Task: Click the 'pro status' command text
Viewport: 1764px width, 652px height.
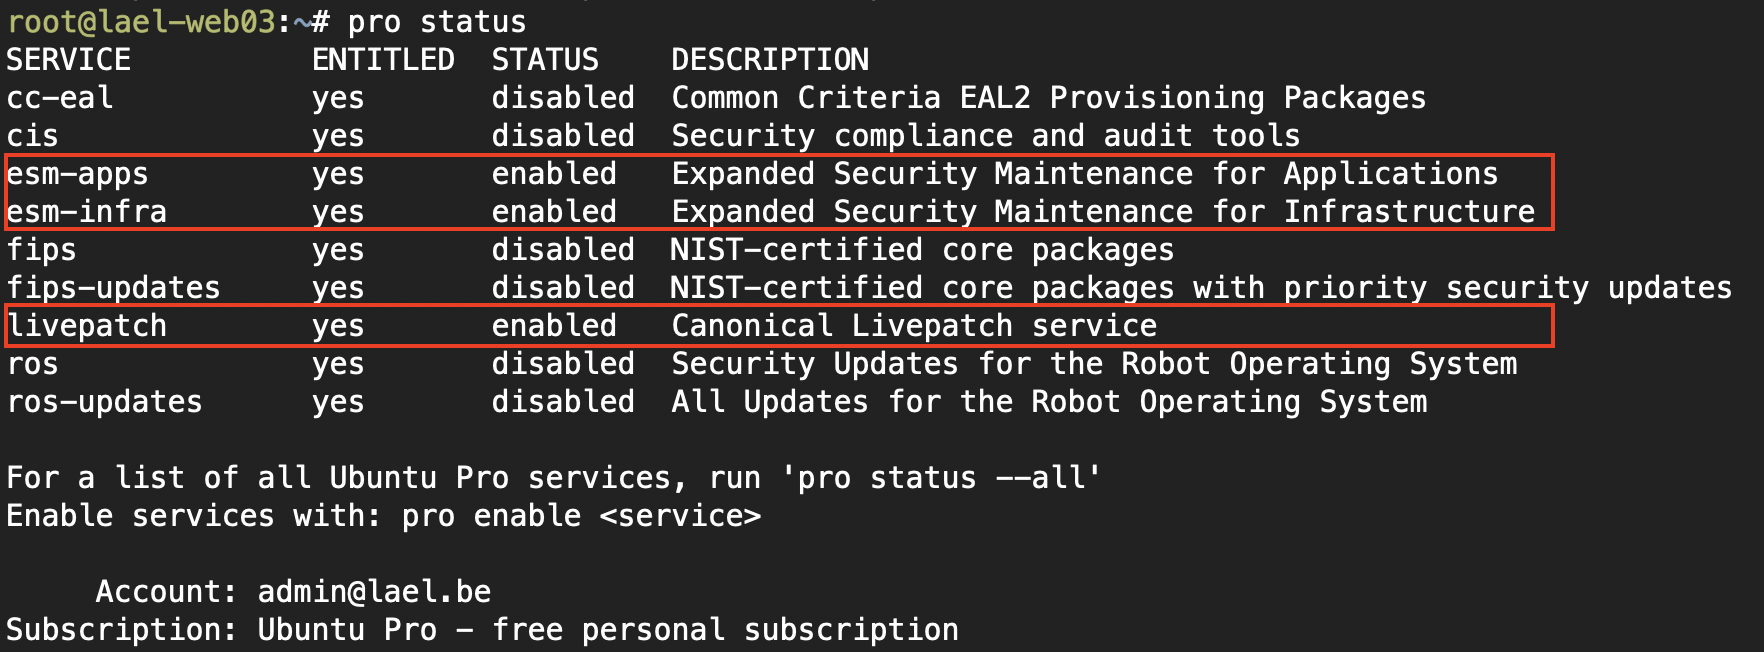Action: pyautogui.click(x=436, y=22)
